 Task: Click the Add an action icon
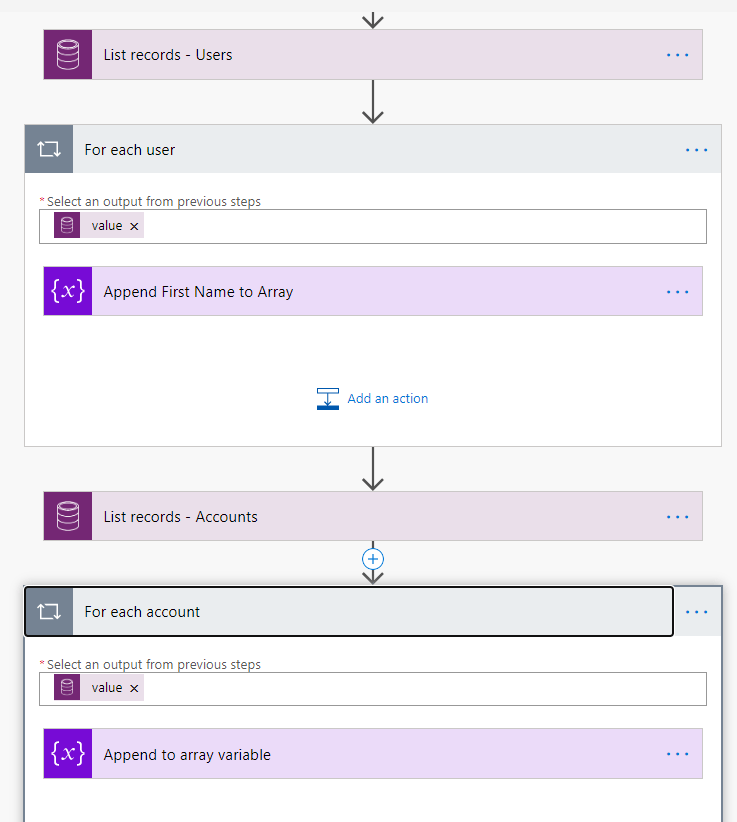pos(327,399)
